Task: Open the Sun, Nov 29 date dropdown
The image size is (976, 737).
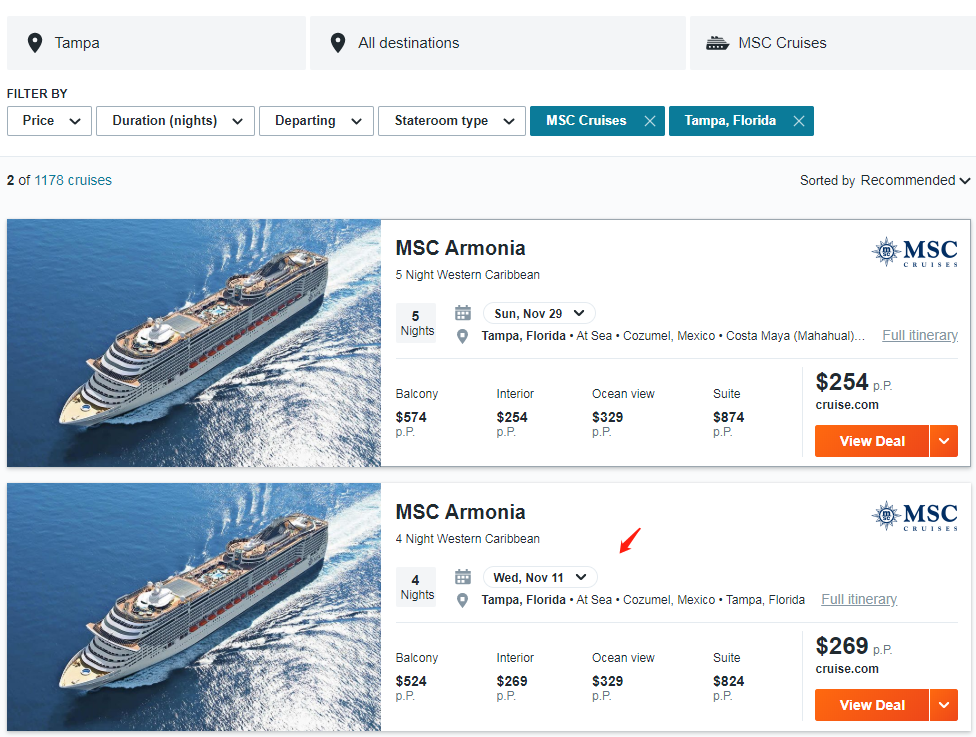Action: click(x=539, y=313)
